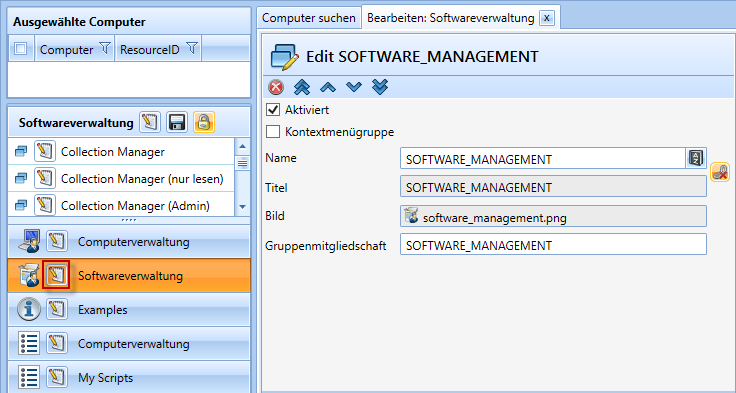The image size is (736, 393).
Task: Check the Kontextmenügruppe checkbox
Action: [273, 131]
